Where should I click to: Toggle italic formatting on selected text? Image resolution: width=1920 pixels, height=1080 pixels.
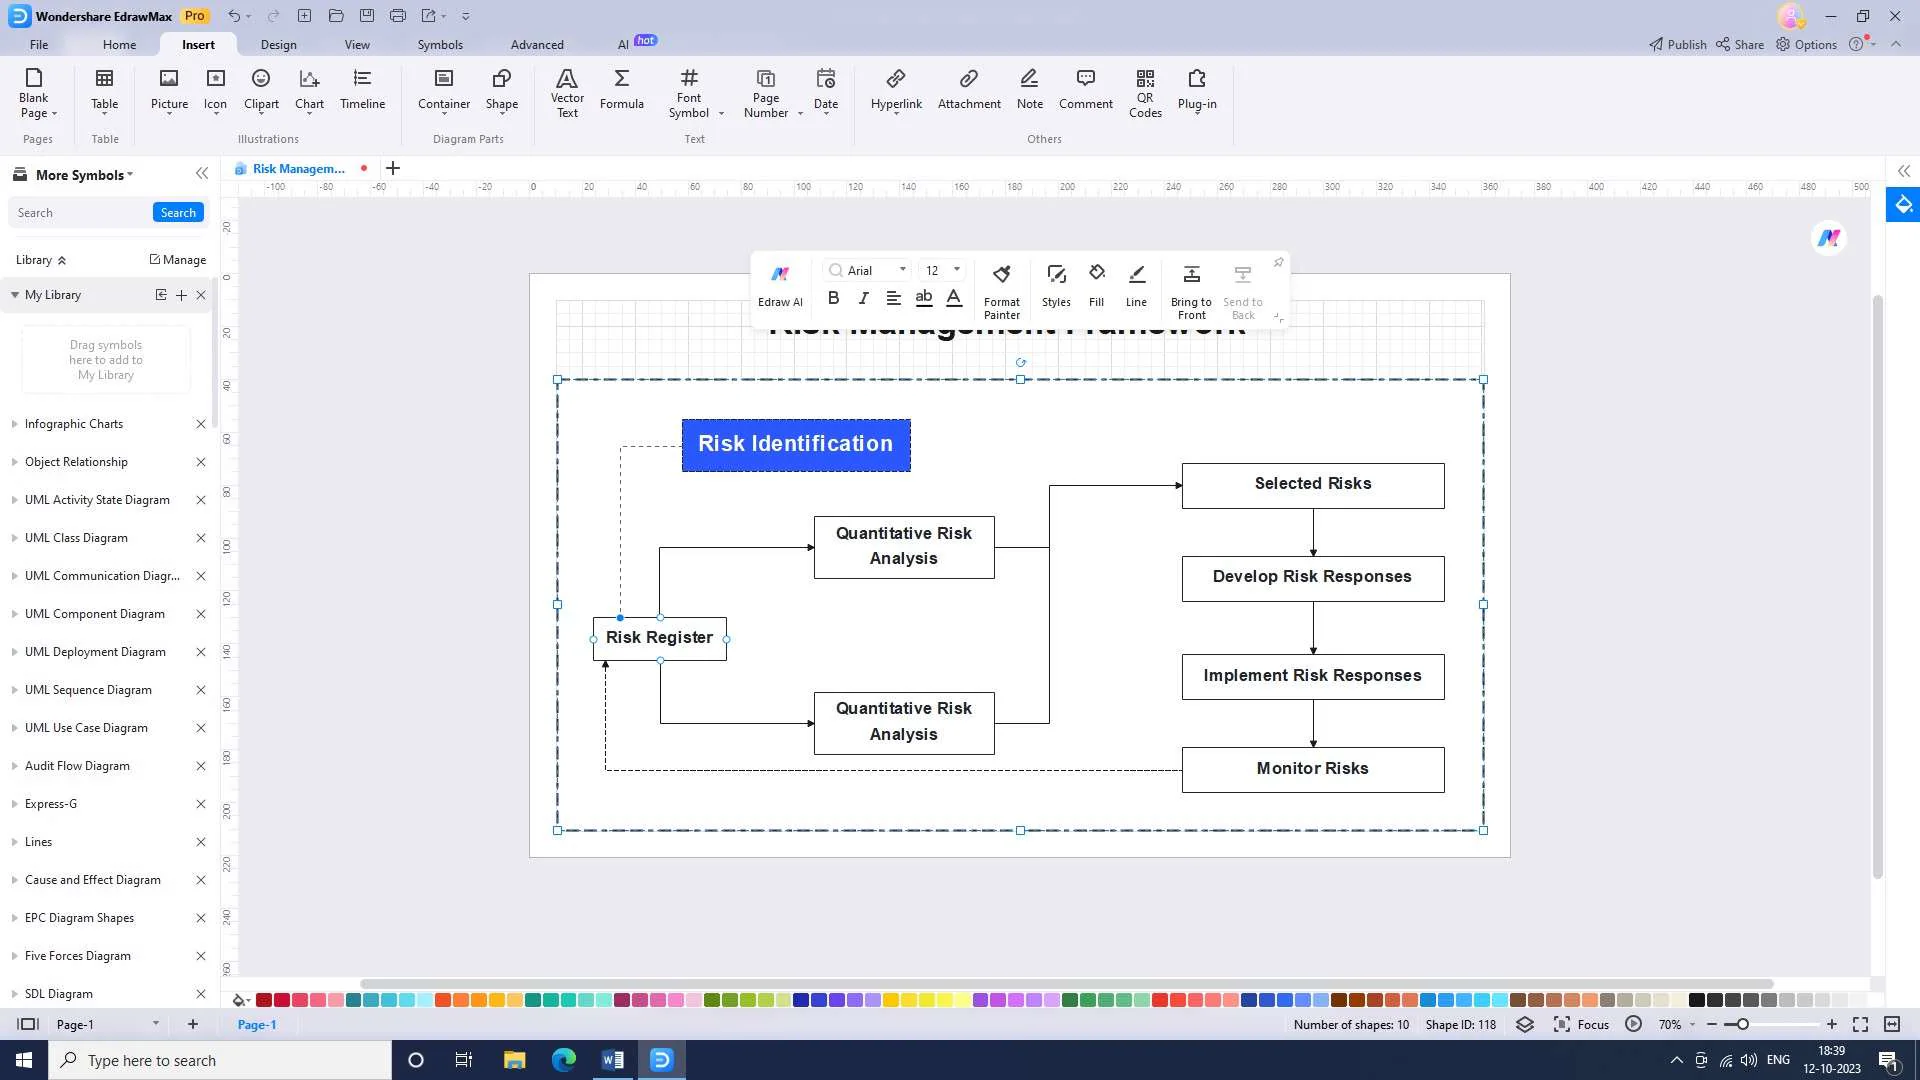click(864, 301)
